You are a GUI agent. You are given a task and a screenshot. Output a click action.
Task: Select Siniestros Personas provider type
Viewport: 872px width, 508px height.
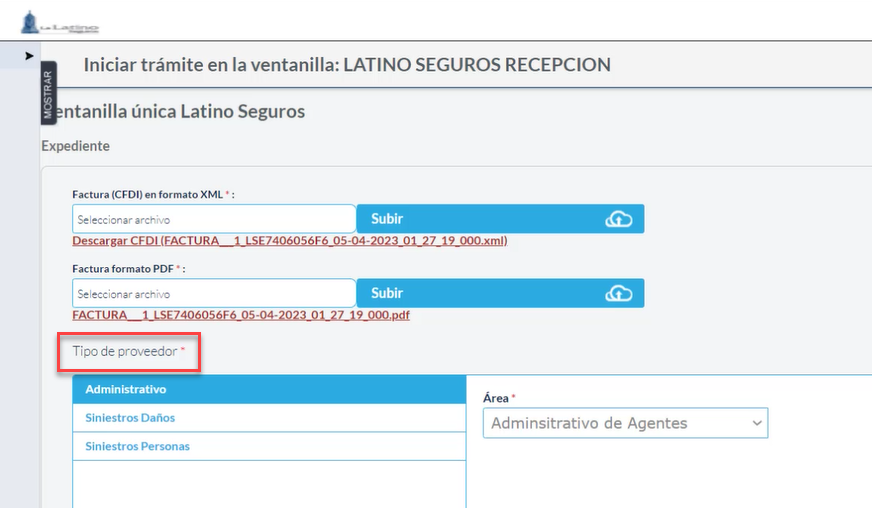pyautogui.click(x=269, y=446)
